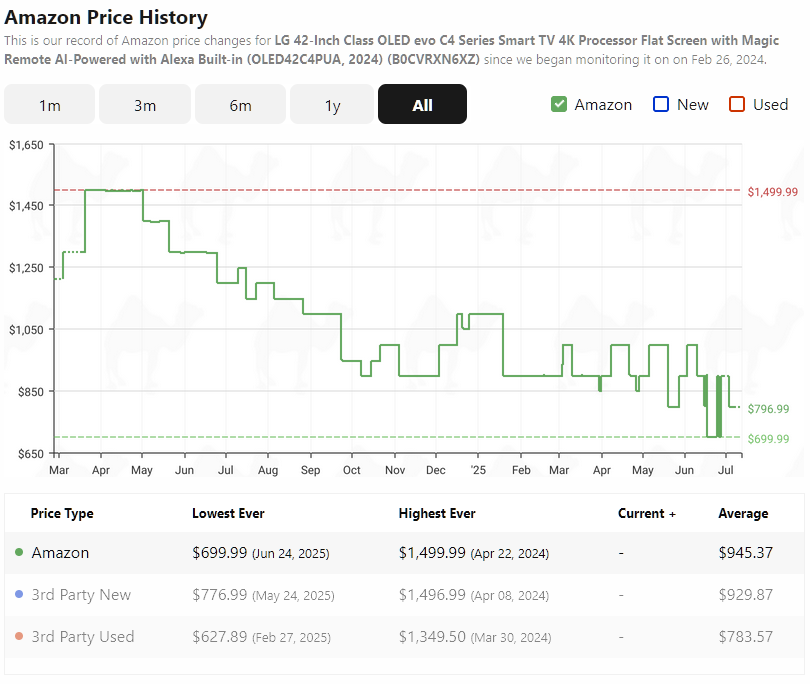Viewport: 810px width, 684px height.
Task: Click the $1,499.99 red chart label
Action: coord(773,192)
